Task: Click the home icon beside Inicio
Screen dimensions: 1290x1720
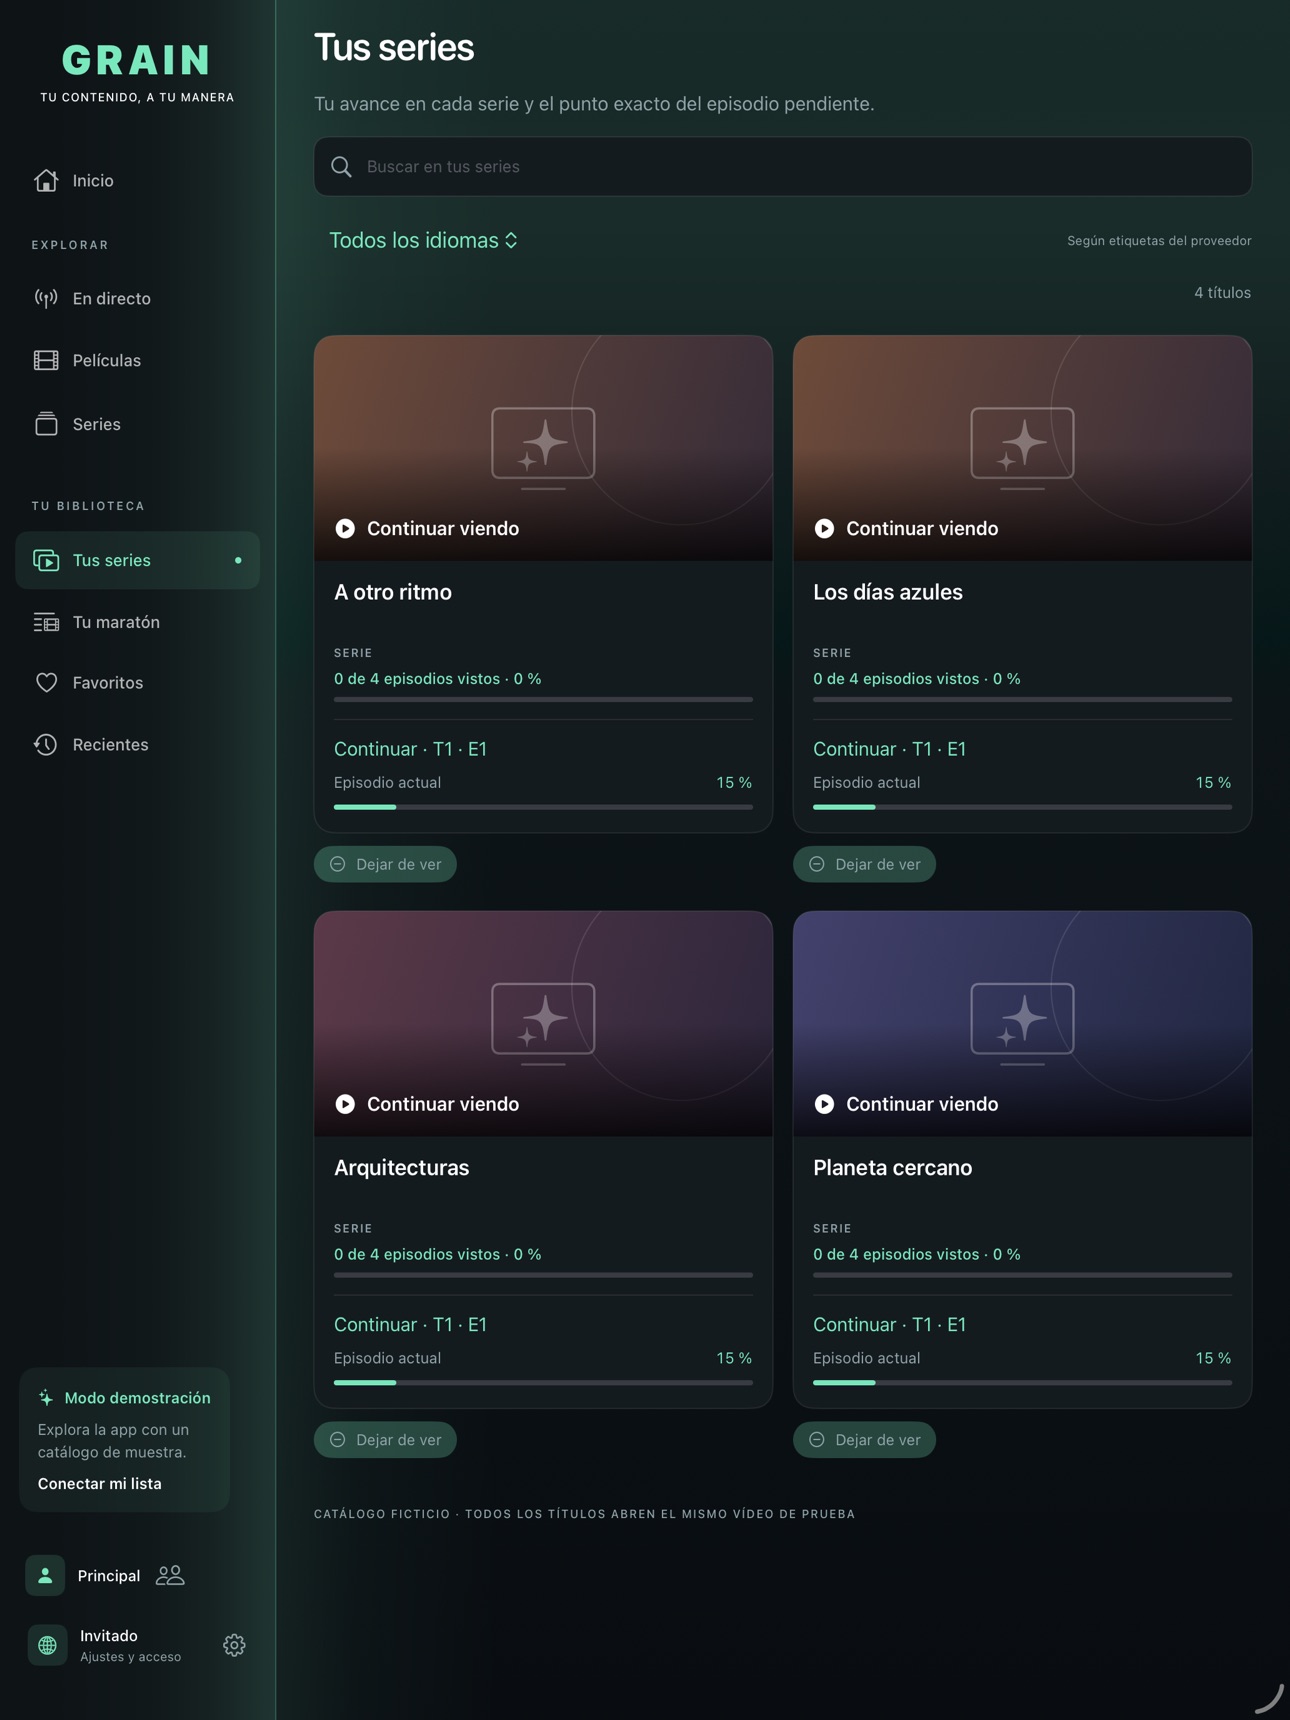Action: [46, 180]
